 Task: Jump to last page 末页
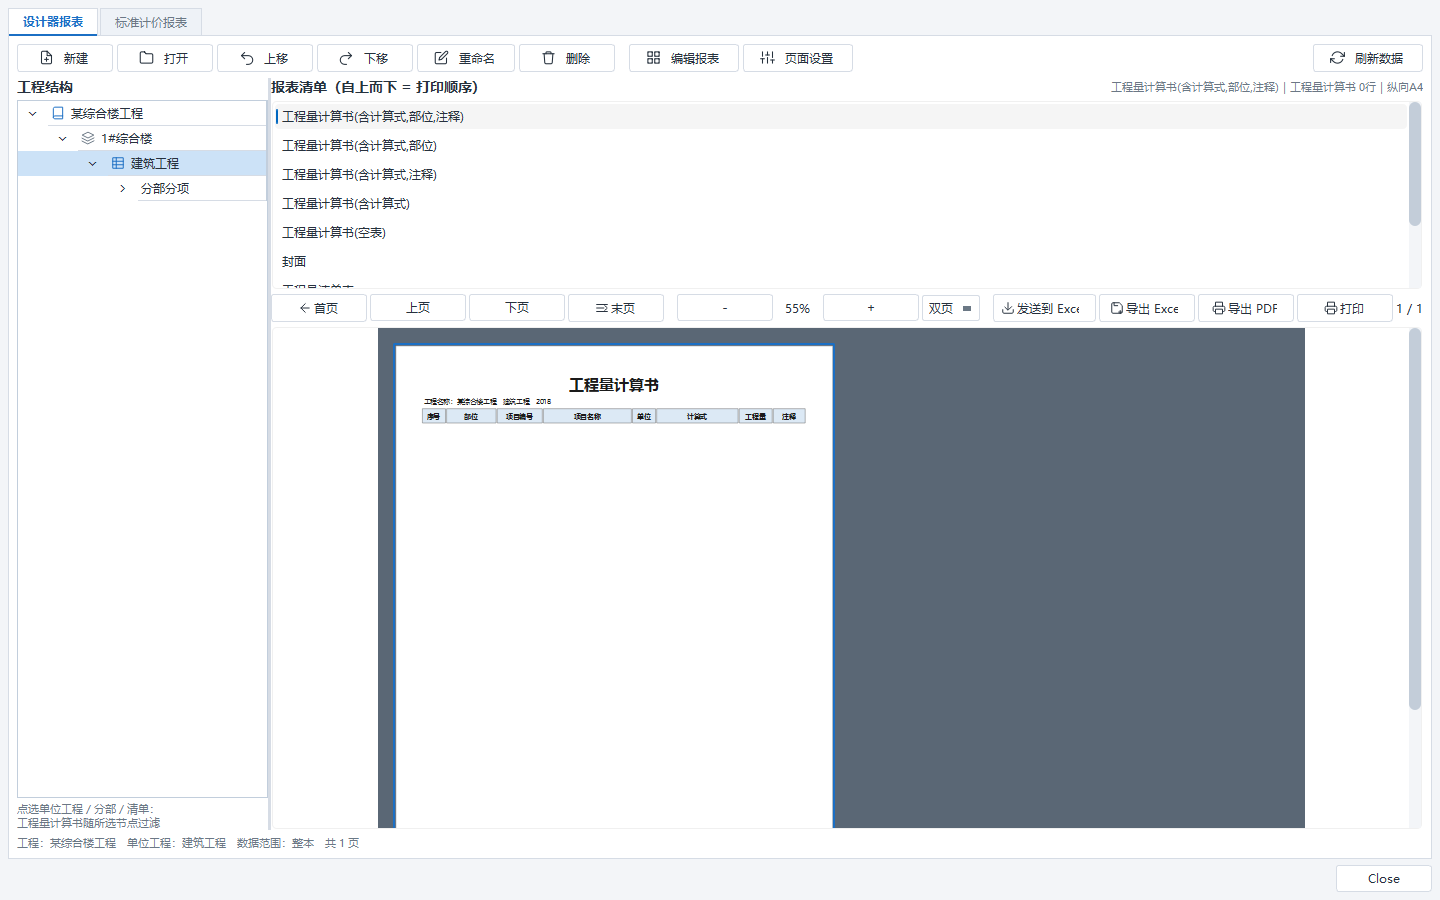pos(616,308)
